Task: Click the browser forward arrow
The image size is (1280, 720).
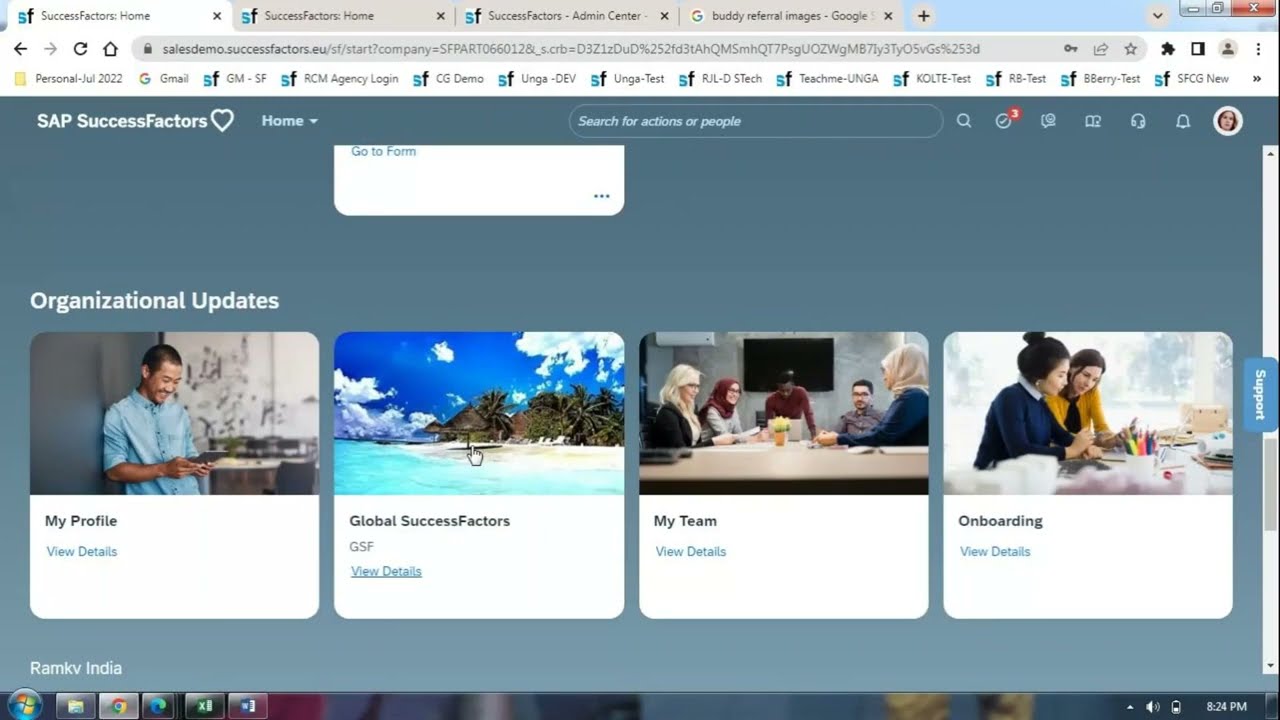Action: click(x=50, y=49)
